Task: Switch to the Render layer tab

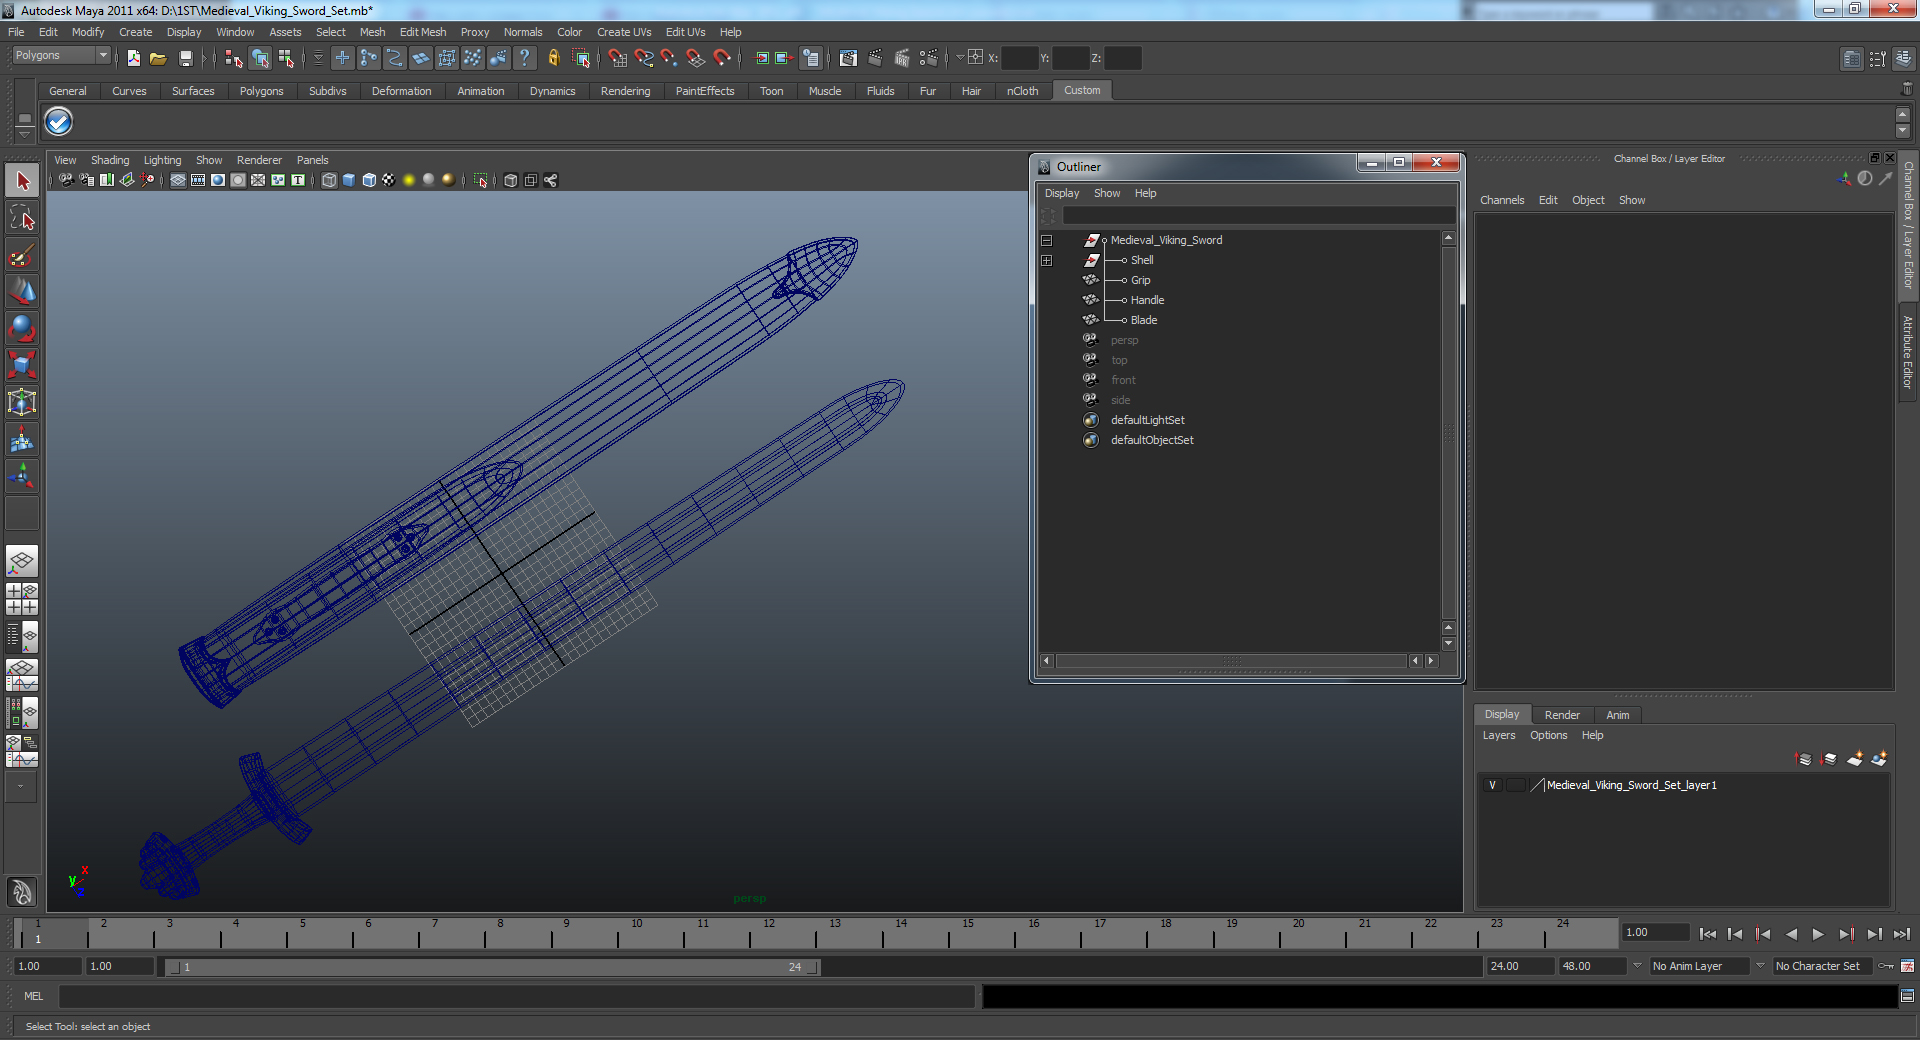Action: pos(1562,715)
